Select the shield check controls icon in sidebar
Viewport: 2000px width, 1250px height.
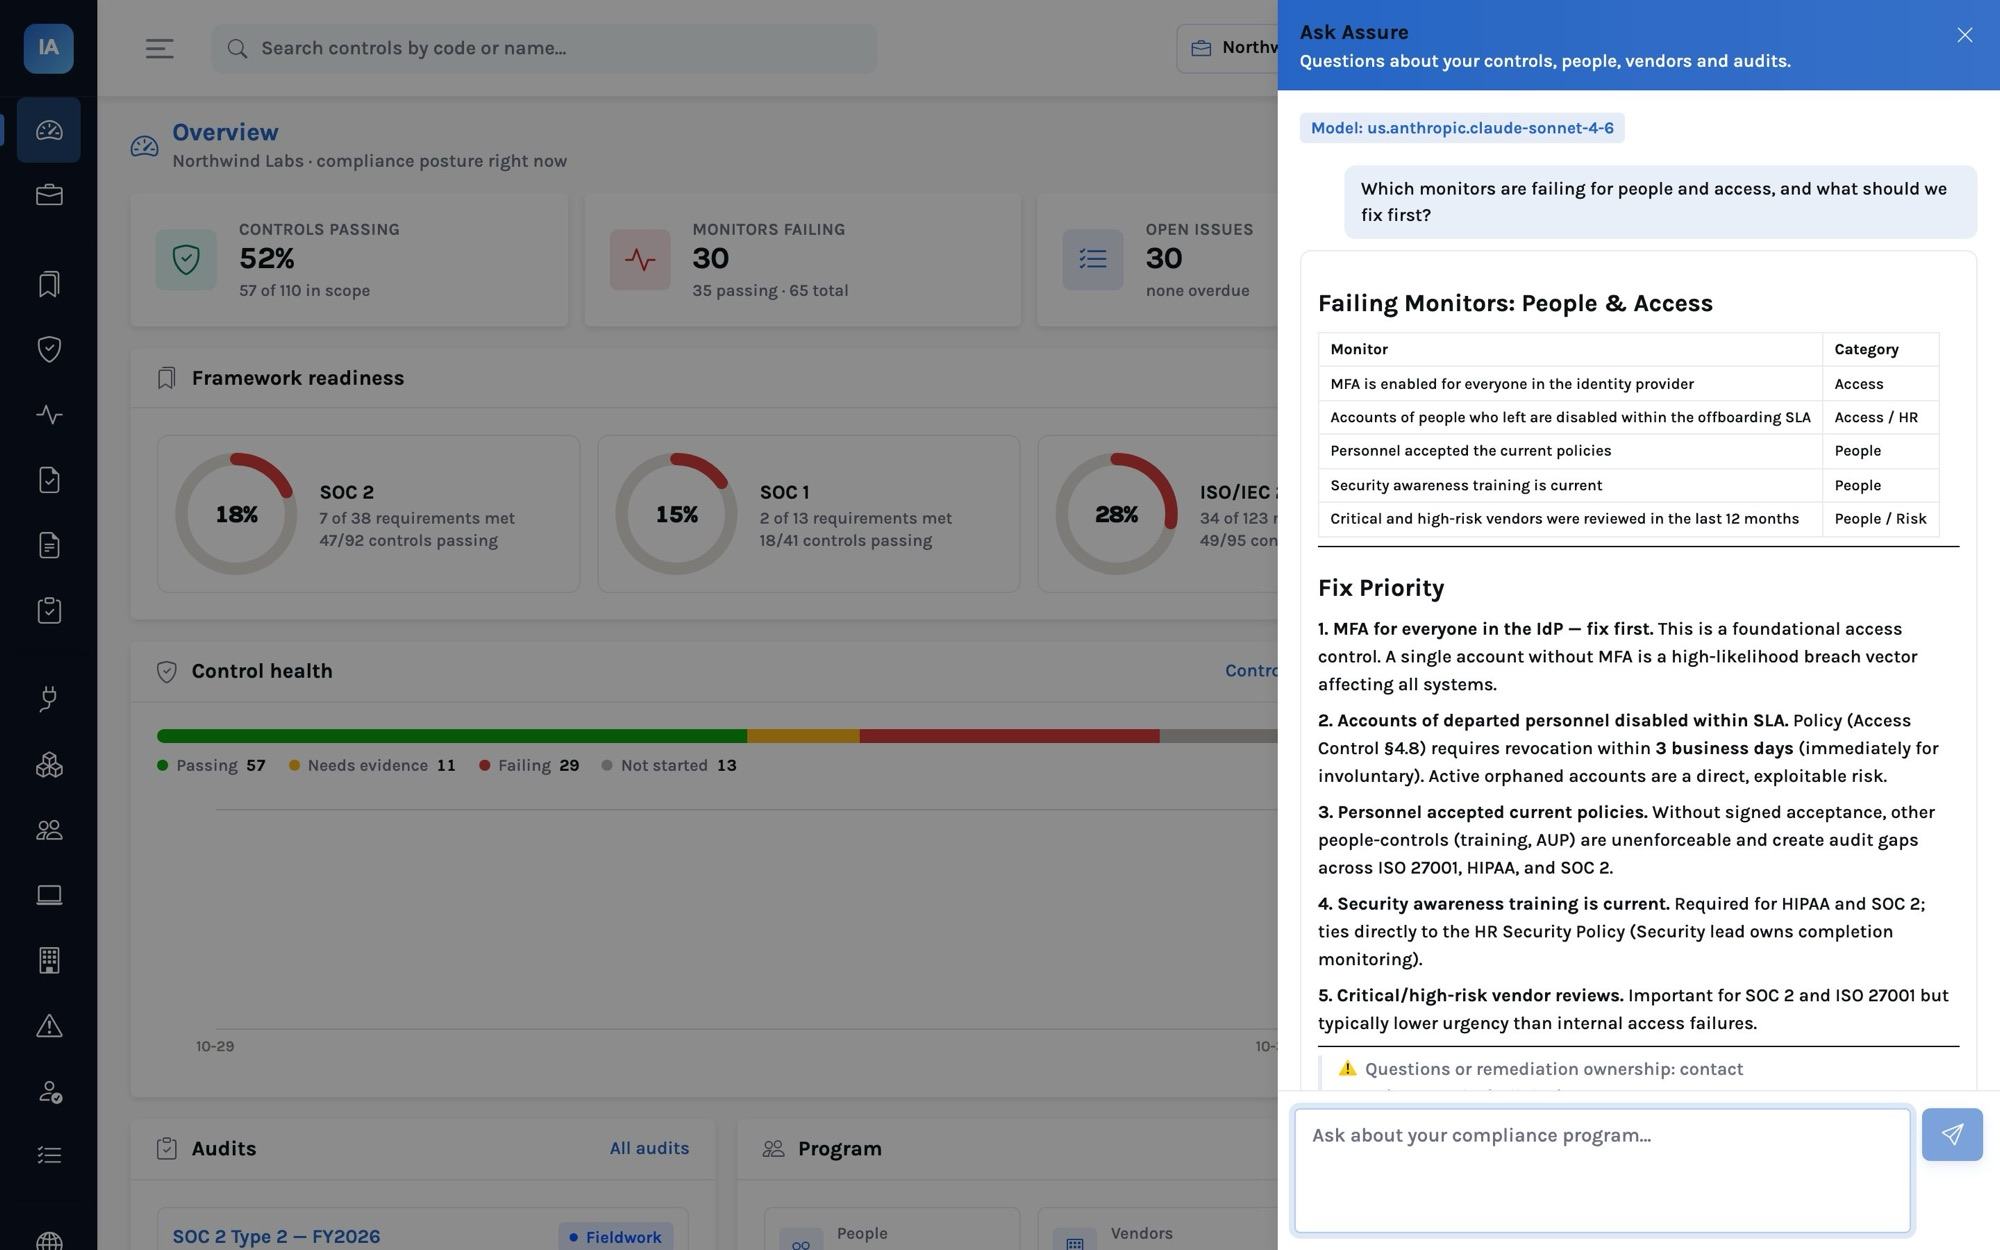pos(49,349)
